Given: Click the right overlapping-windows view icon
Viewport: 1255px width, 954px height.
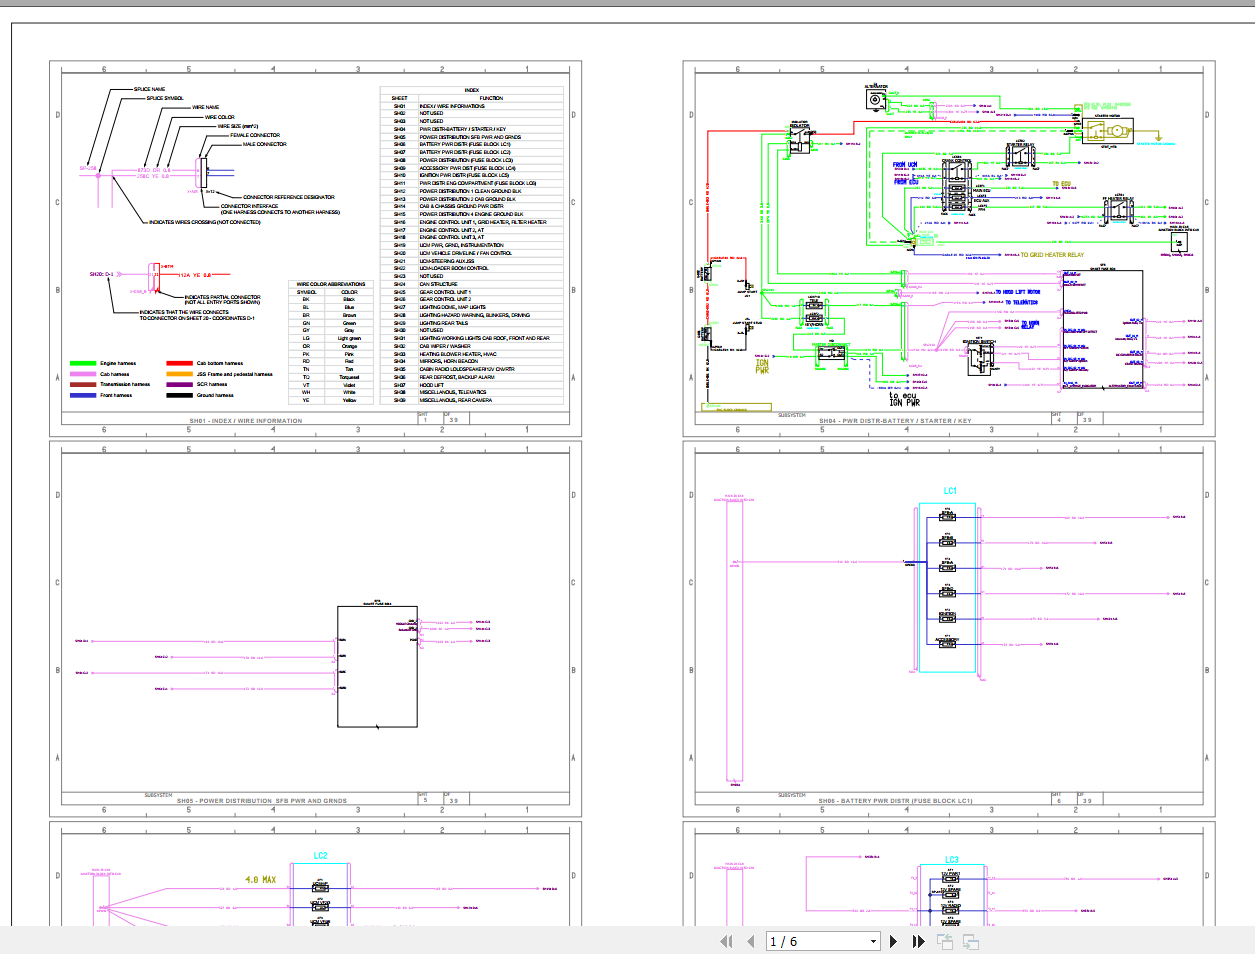Looking at the screenshot, I should click(970, 941).
